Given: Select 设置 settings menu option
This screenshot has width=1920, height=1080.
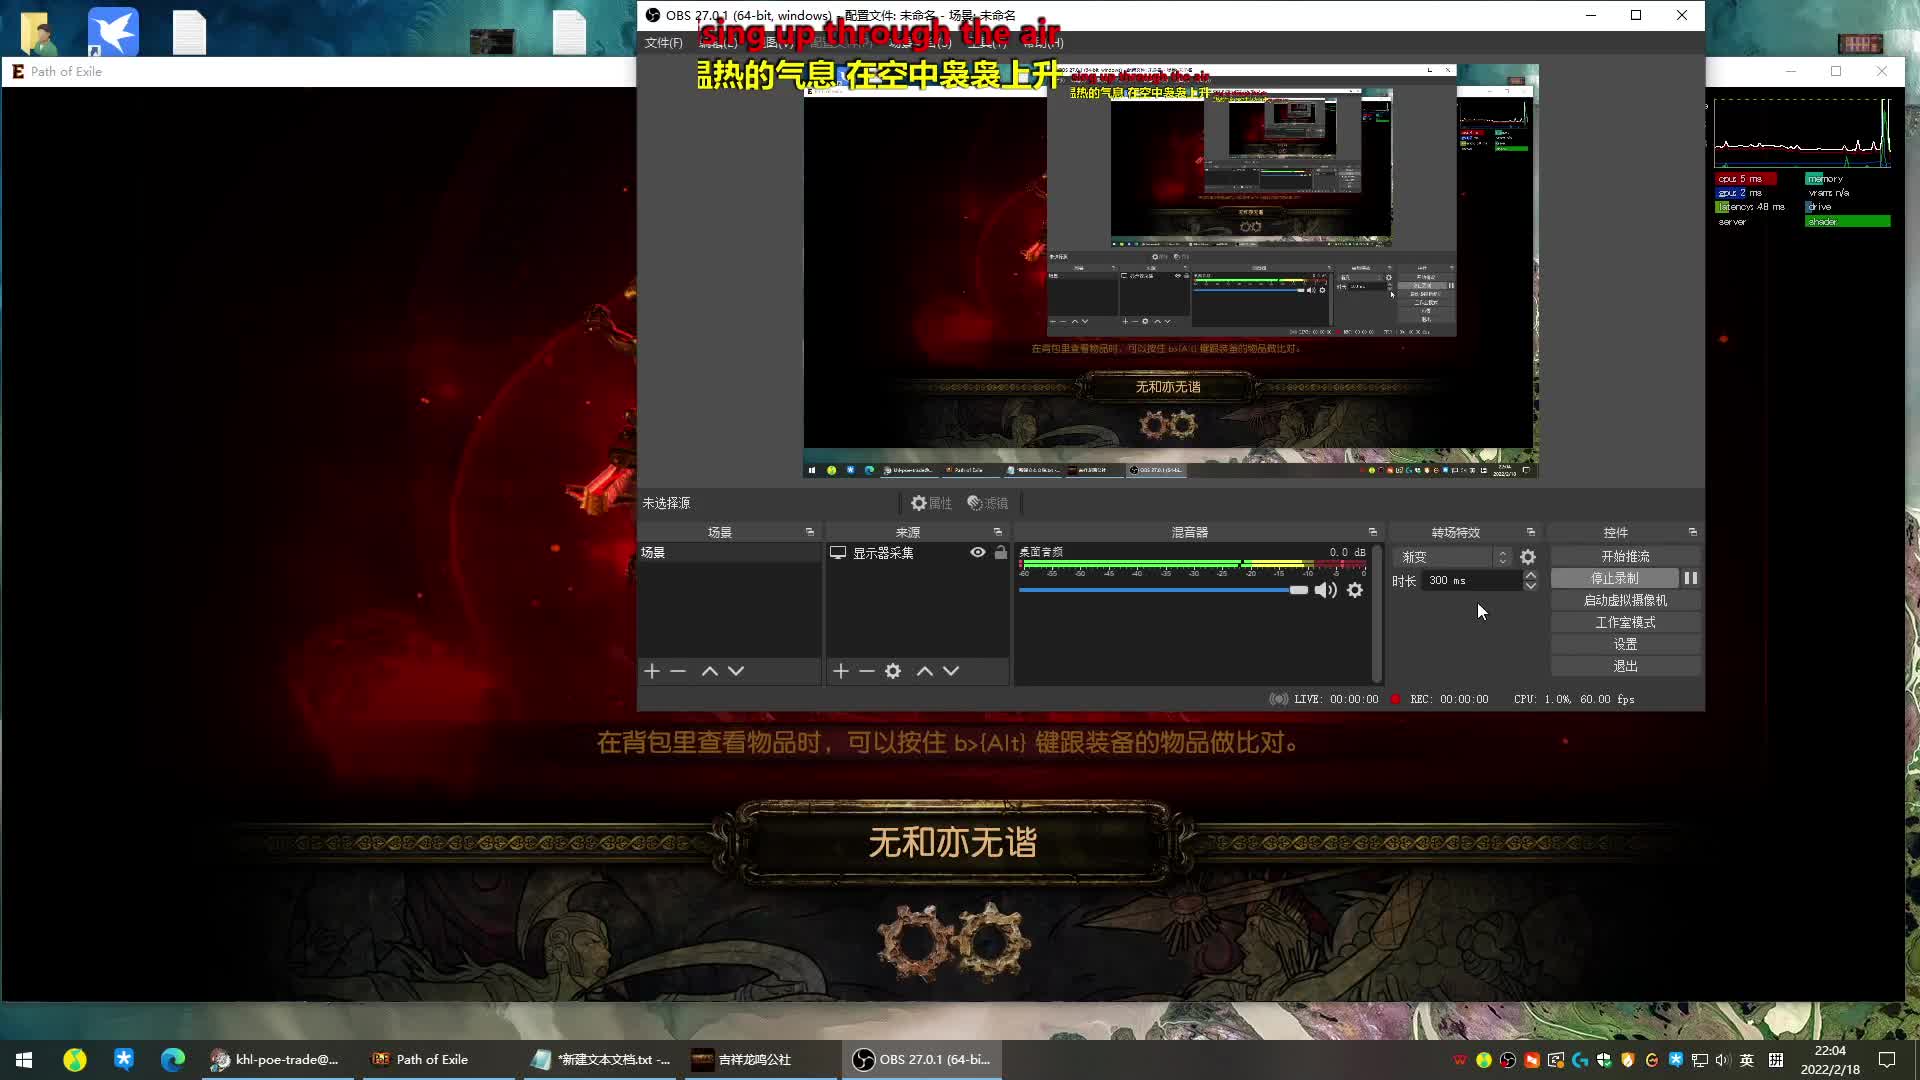Looking at the screenshot, I should [1623, 644].
